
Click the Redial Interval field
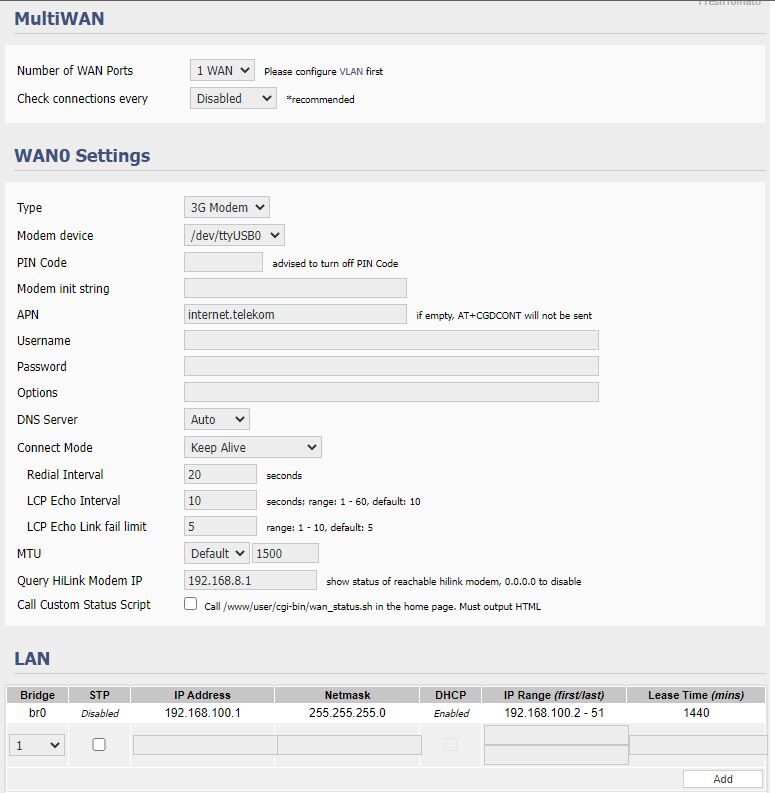[x=220, y=474]
